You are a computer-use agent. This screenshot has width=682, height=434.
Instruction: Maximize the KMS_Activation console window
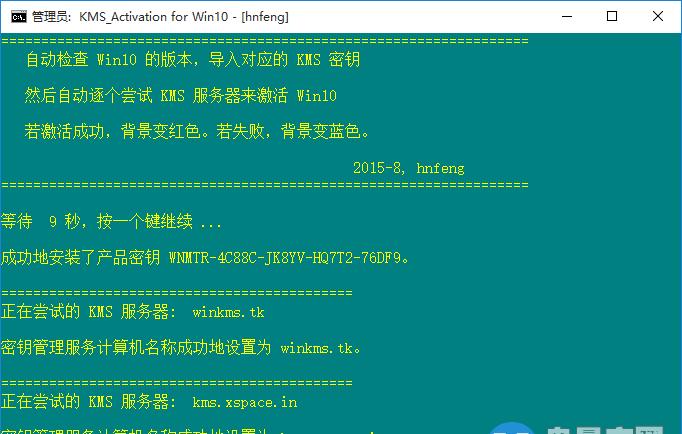coord(612,17)
